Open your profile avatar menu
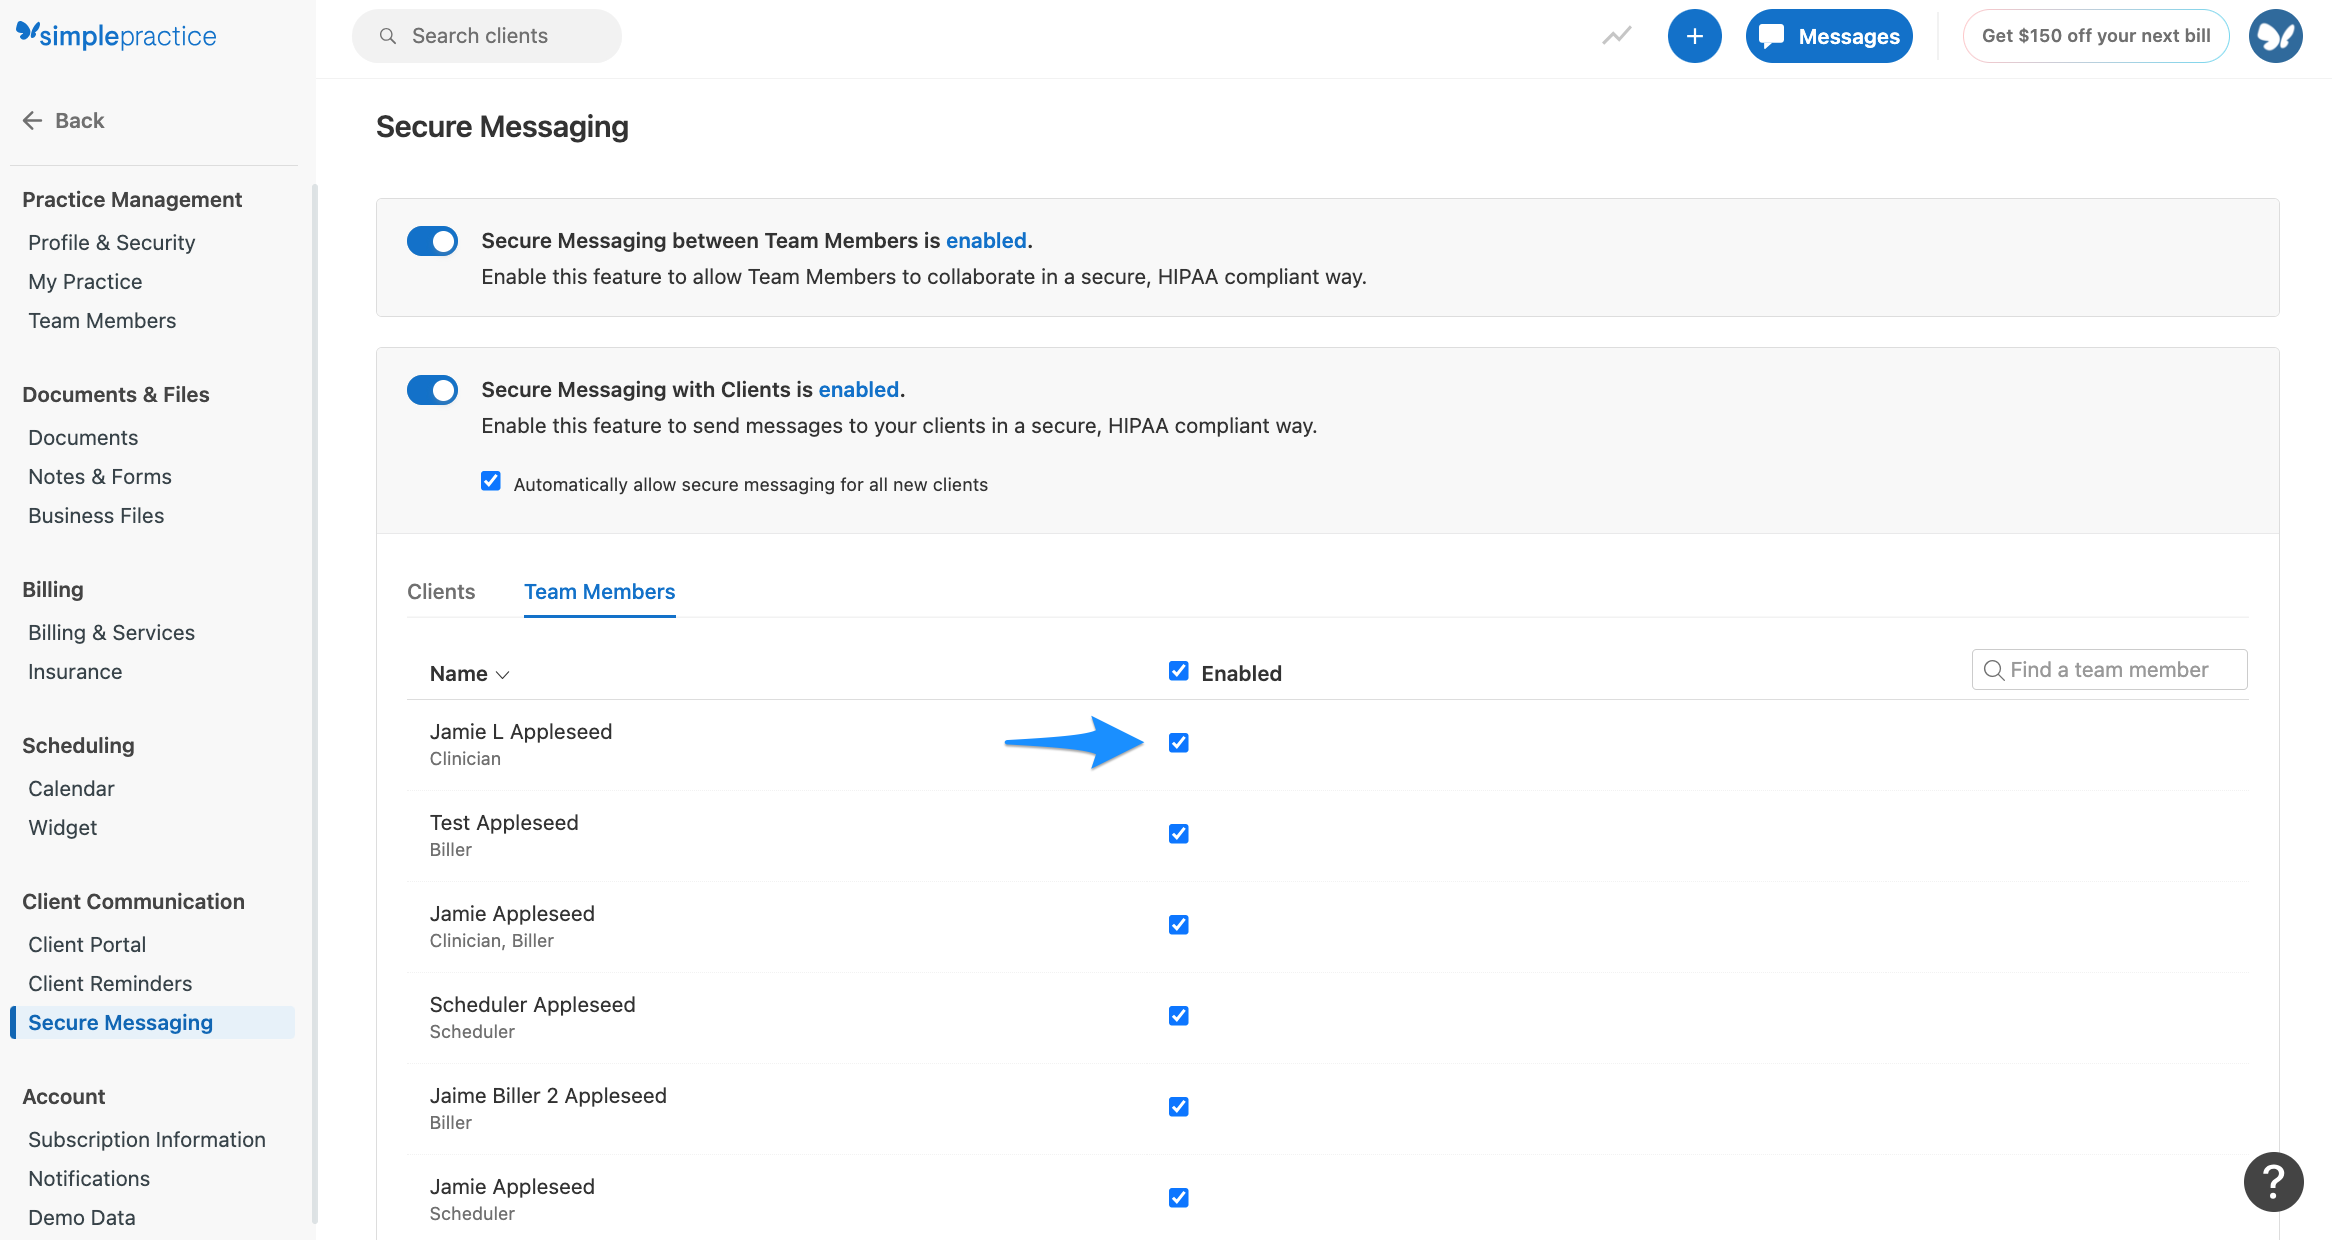The height and width of the screenshot is (1240, 2332). 2274,35
